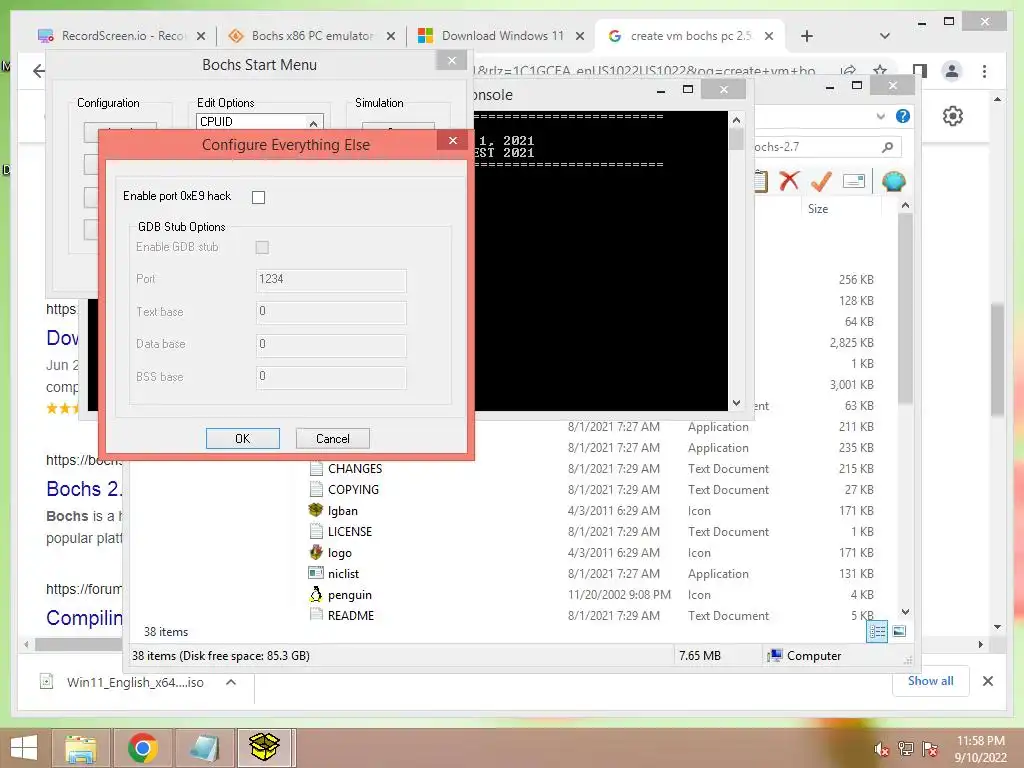Switch Explorer to large icons view
Image resolution: width=1024 pixels, height=768 pixels.
[x=899, y=631]
